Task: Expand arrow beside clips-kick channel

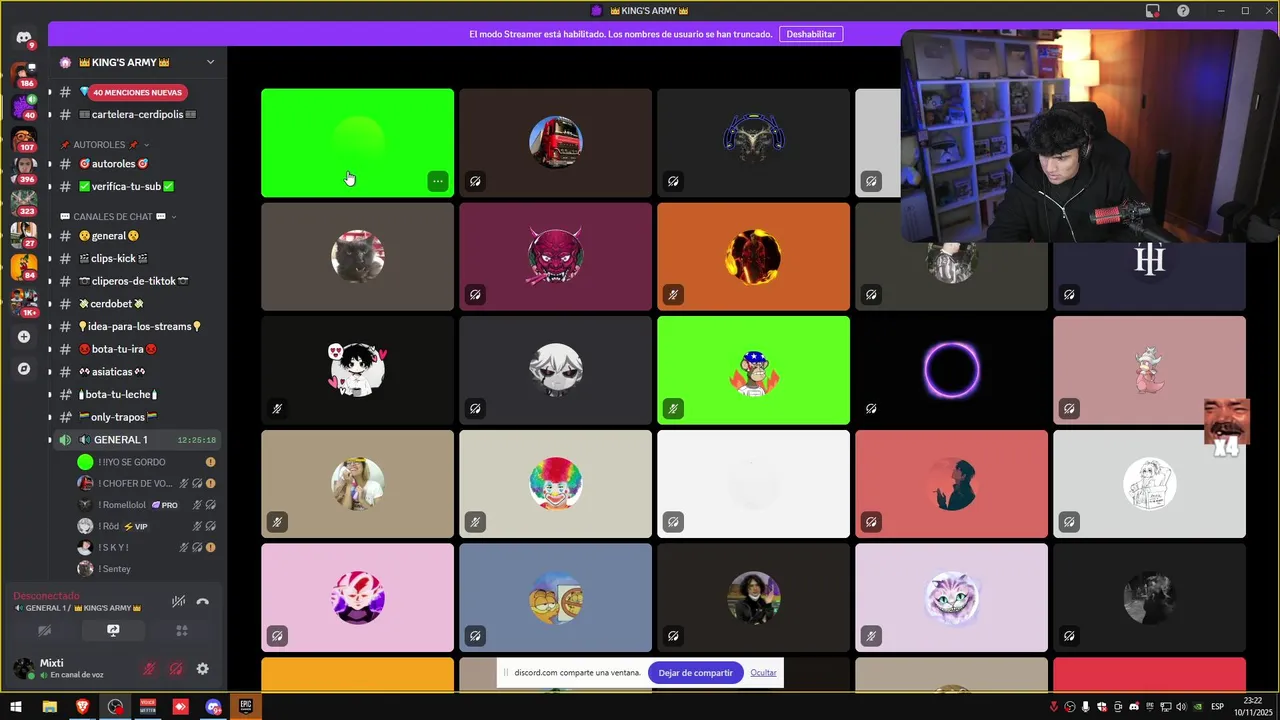Action: point(50,259)
